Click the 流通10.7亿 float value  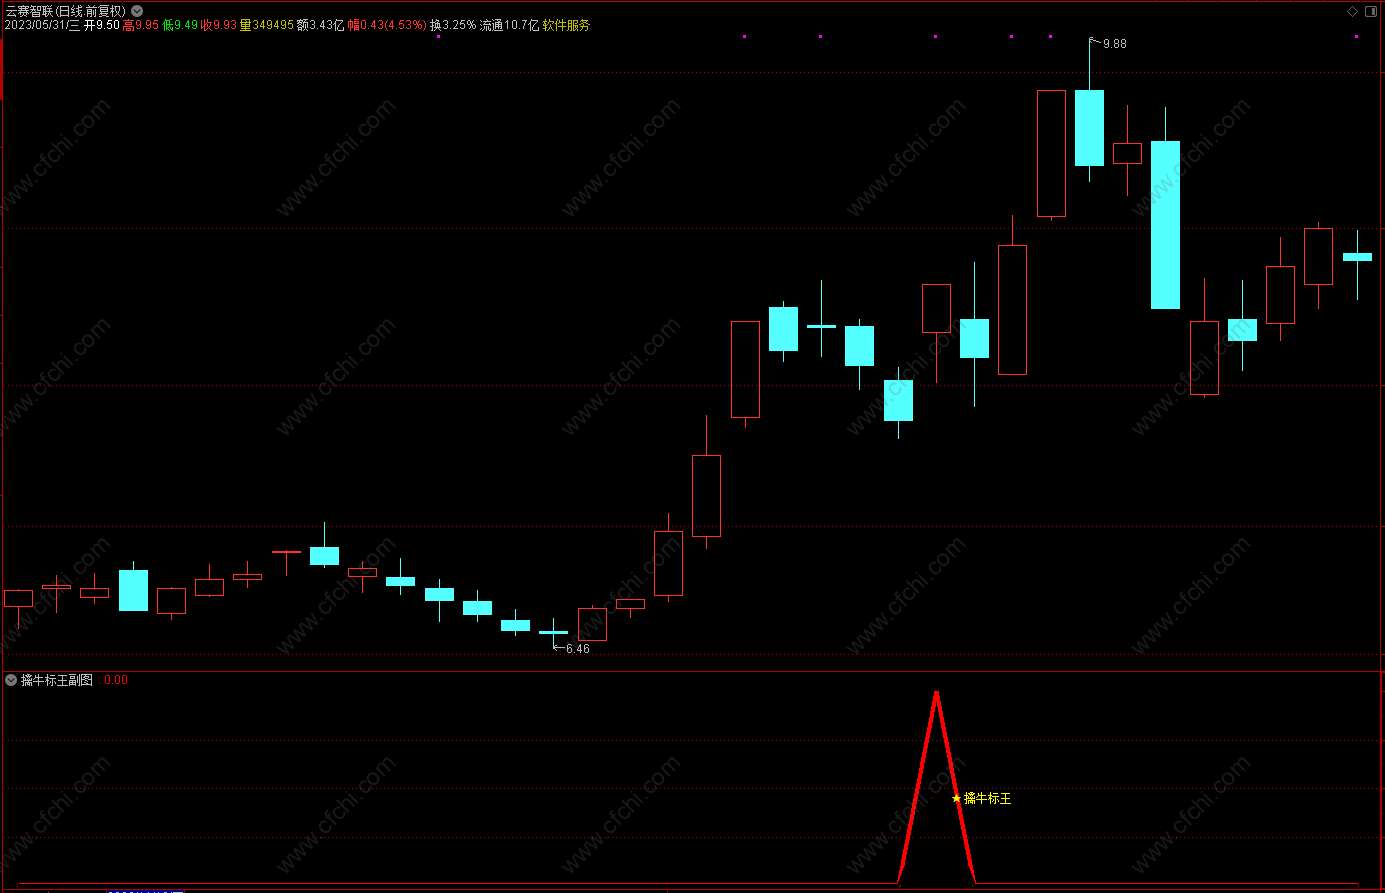[509, 25]
